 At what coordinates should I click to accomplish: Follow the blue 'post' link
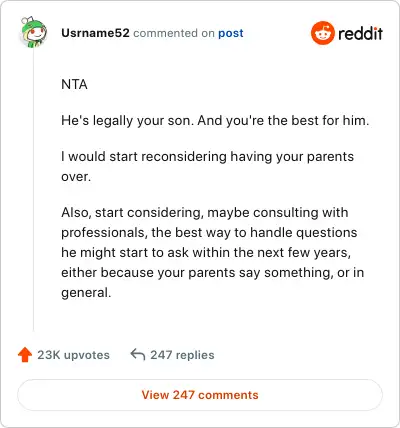coord(231,33)
